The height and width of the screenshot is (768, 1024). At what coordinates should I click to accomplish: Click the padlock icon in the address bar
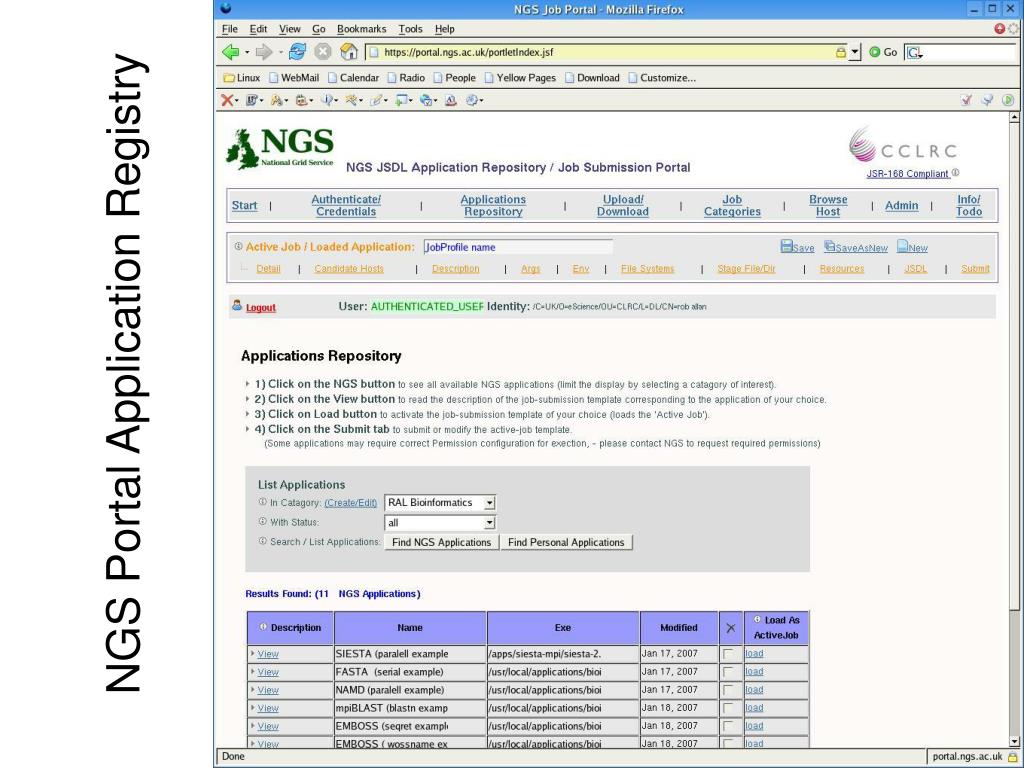click(840, 52)
